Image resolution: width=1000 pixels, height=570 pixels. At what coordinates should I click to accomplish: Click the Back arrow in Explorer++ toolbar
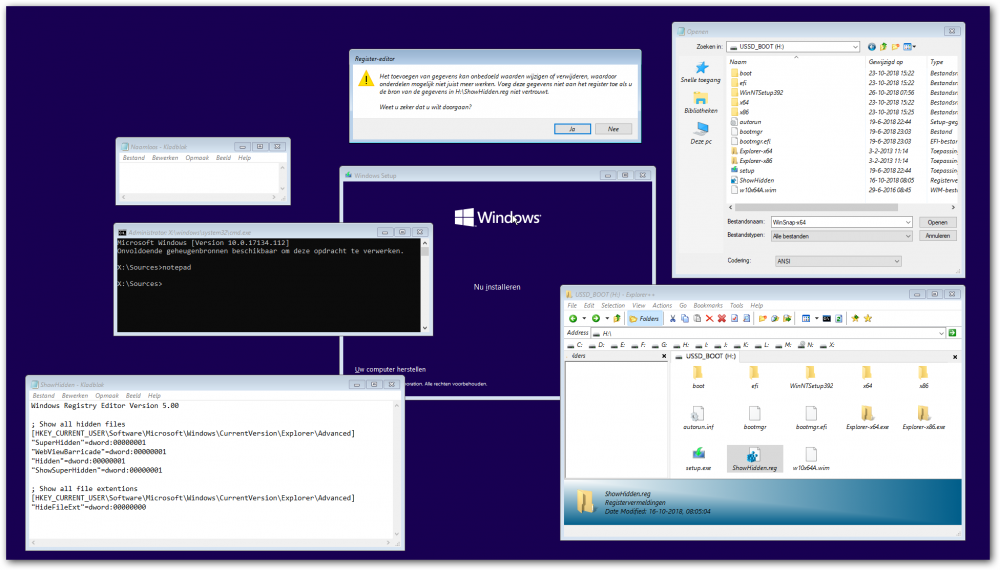574,318
